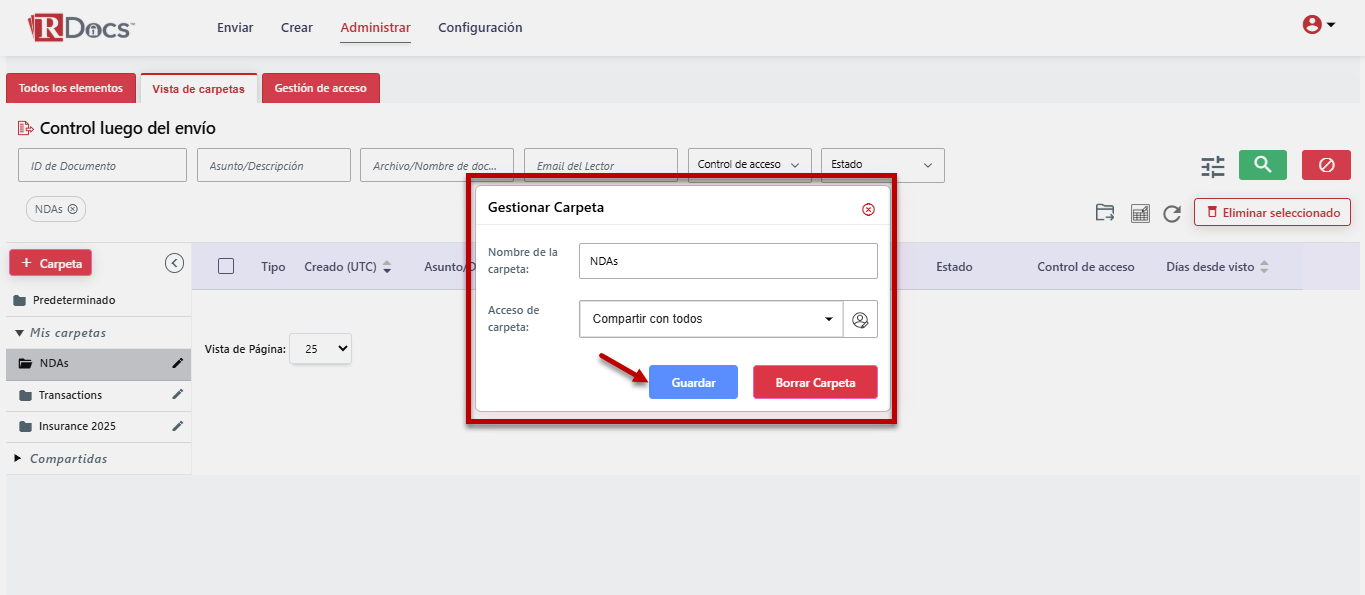Open the Control de acceso dropdown
This screenshot has height=595, width=1365.
pyautogui.click(x=749, y=165)
